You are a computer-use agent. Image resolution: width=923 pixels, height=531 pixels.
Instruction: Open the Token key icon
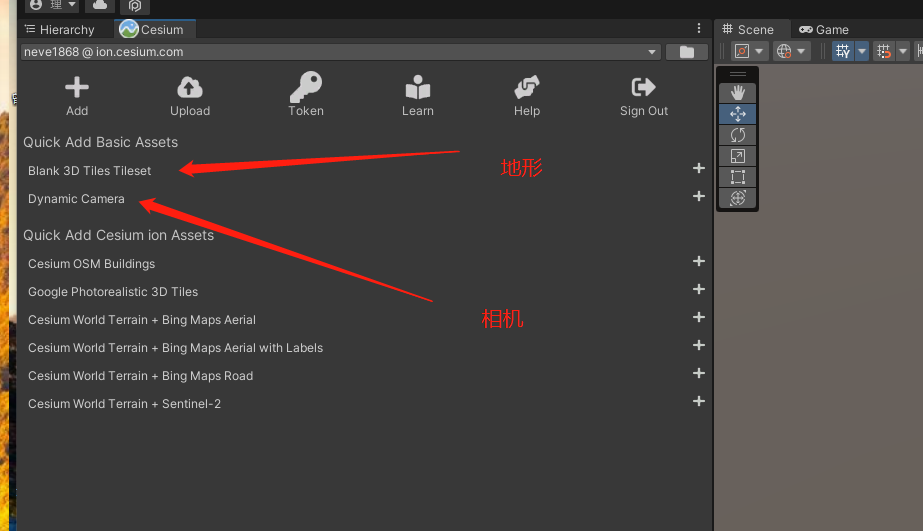(x=306, y=95)
